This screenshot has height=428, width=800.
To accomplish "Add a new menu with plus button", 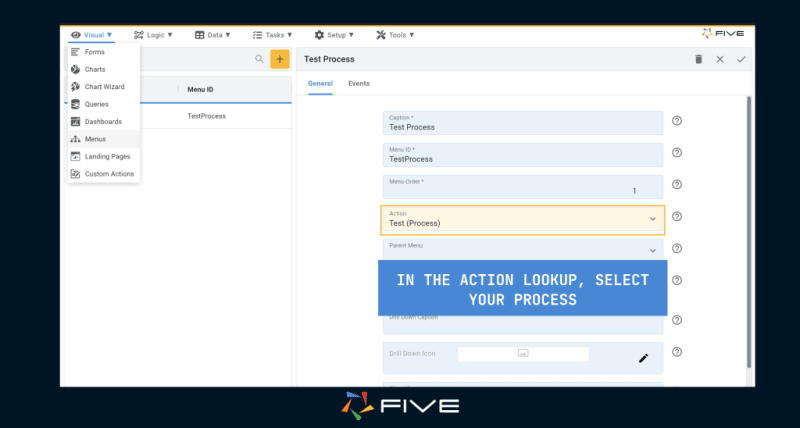I will pyautogui.click(x=280, y=59).
